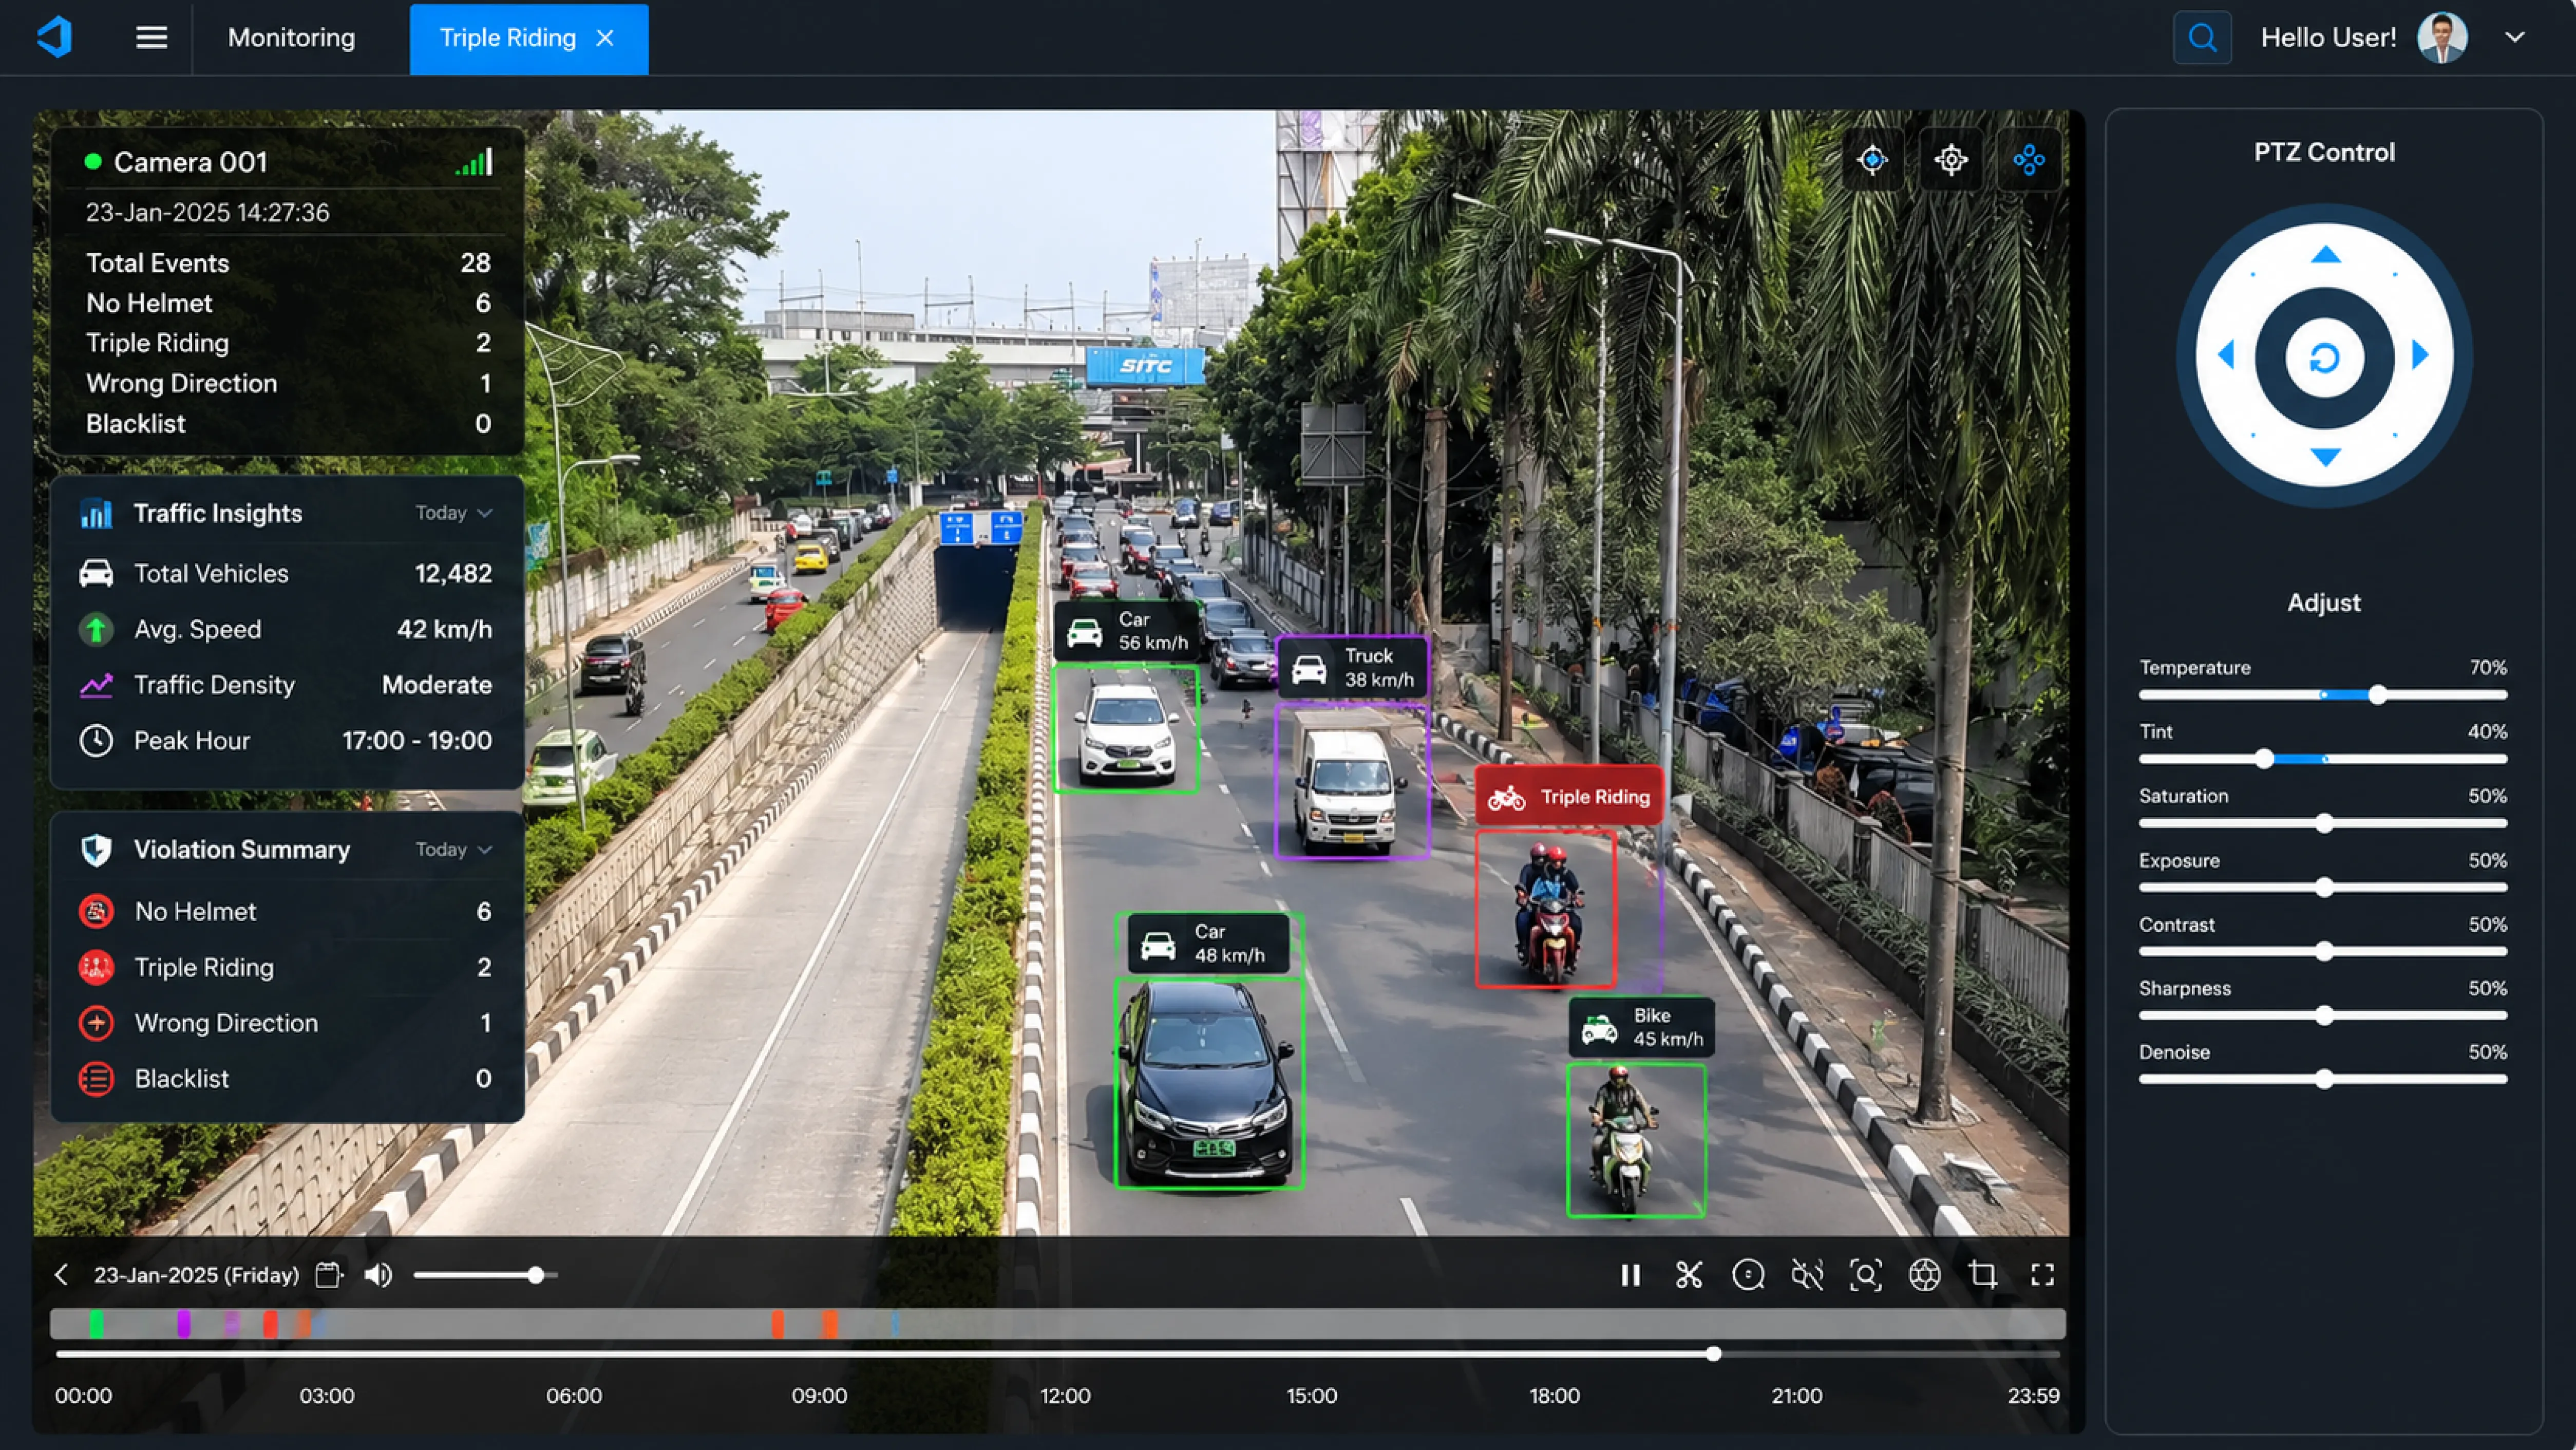Screen dimensions: 2576x1450
Task: Select the scissors clip tool
Action: 1689,1275
